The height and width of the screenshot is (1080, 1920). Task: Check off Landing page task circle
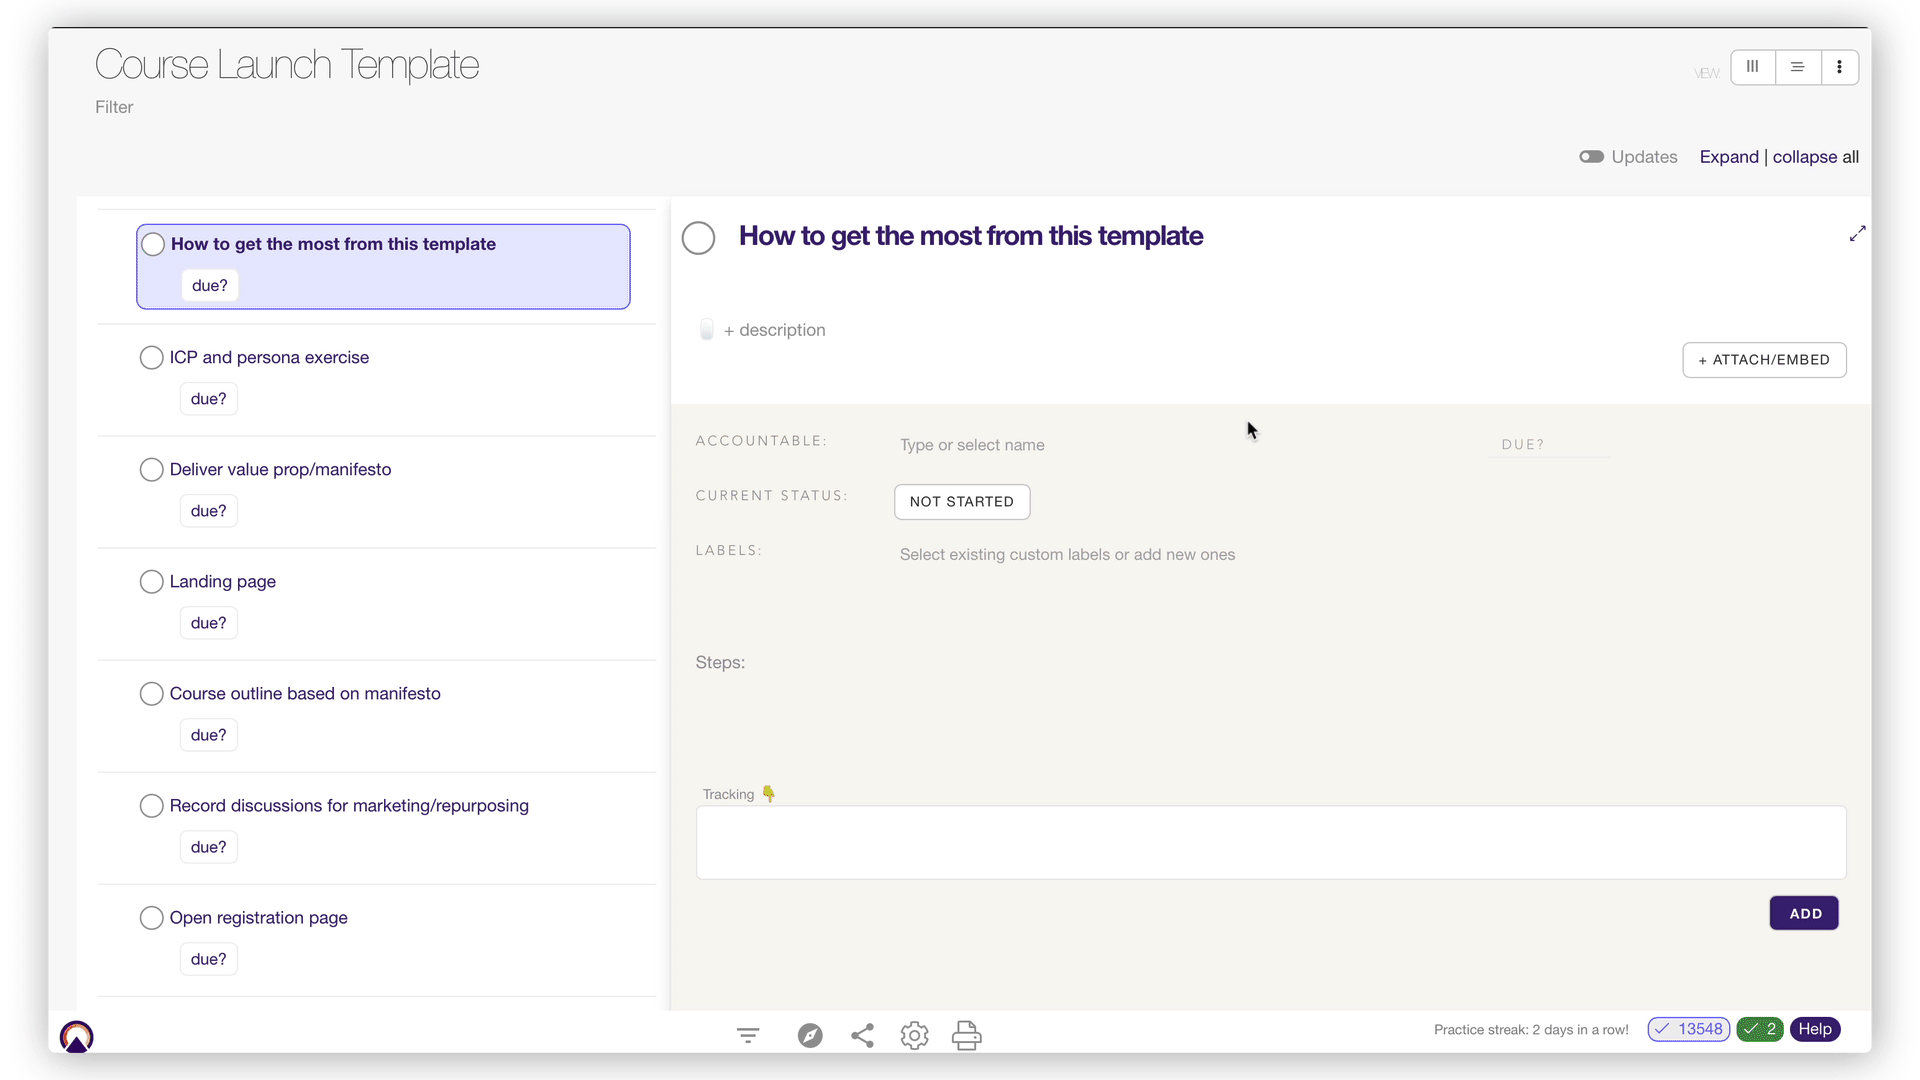coord(151,582)
